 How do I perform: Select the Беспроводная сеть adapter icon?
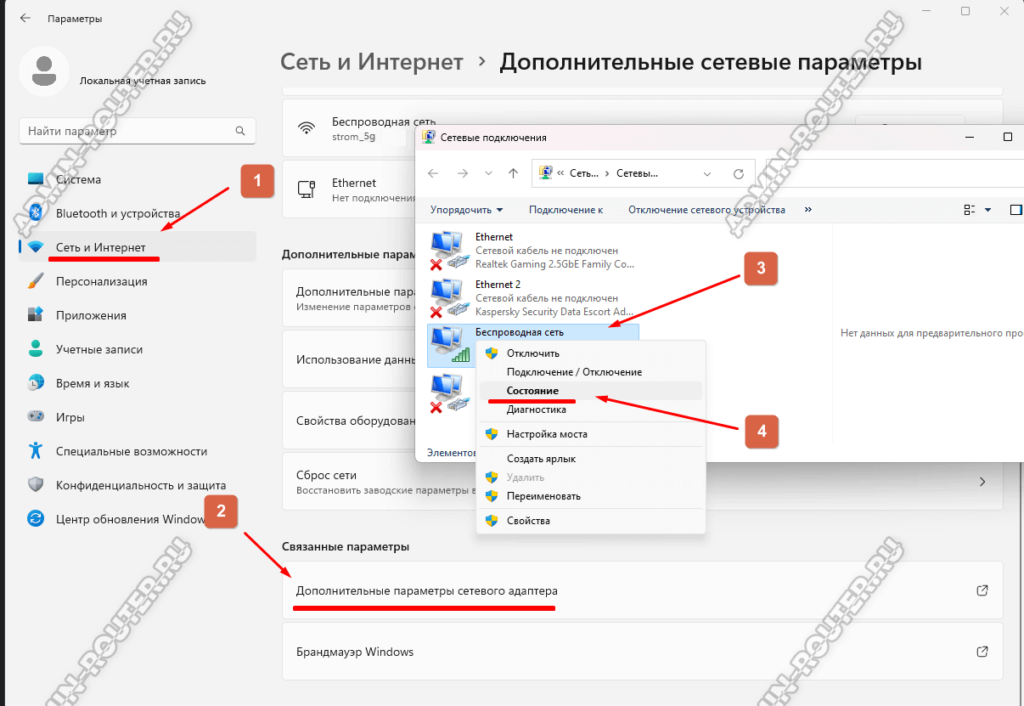click(x=448, y=345)
